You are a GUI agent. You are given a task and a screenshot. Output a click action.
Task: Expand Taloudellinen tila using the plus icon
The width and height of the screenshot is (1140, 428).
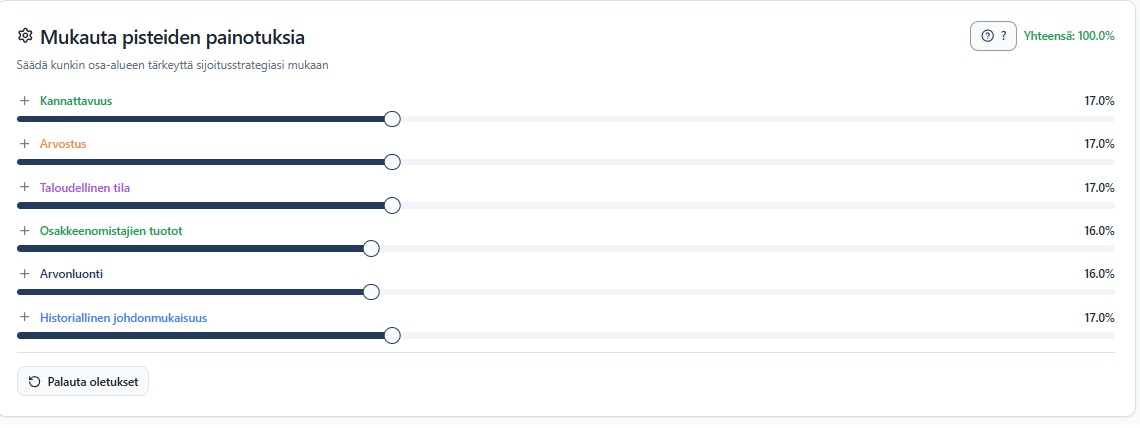(x=25, y=188)
